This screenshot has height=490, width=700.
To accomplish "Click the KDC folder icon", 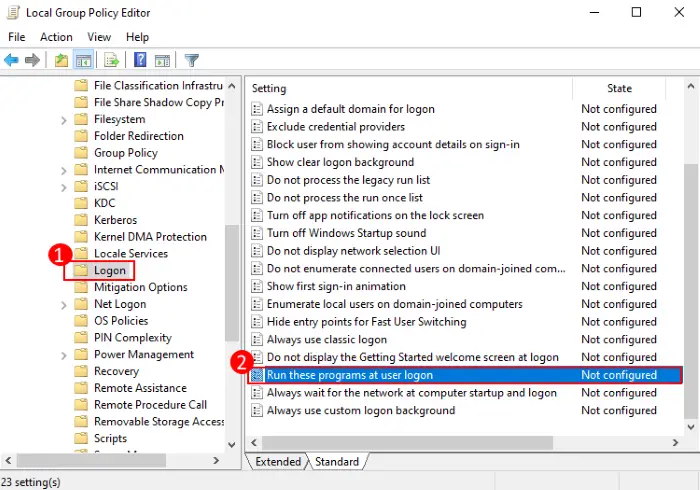I will click(x=81, y=203).
